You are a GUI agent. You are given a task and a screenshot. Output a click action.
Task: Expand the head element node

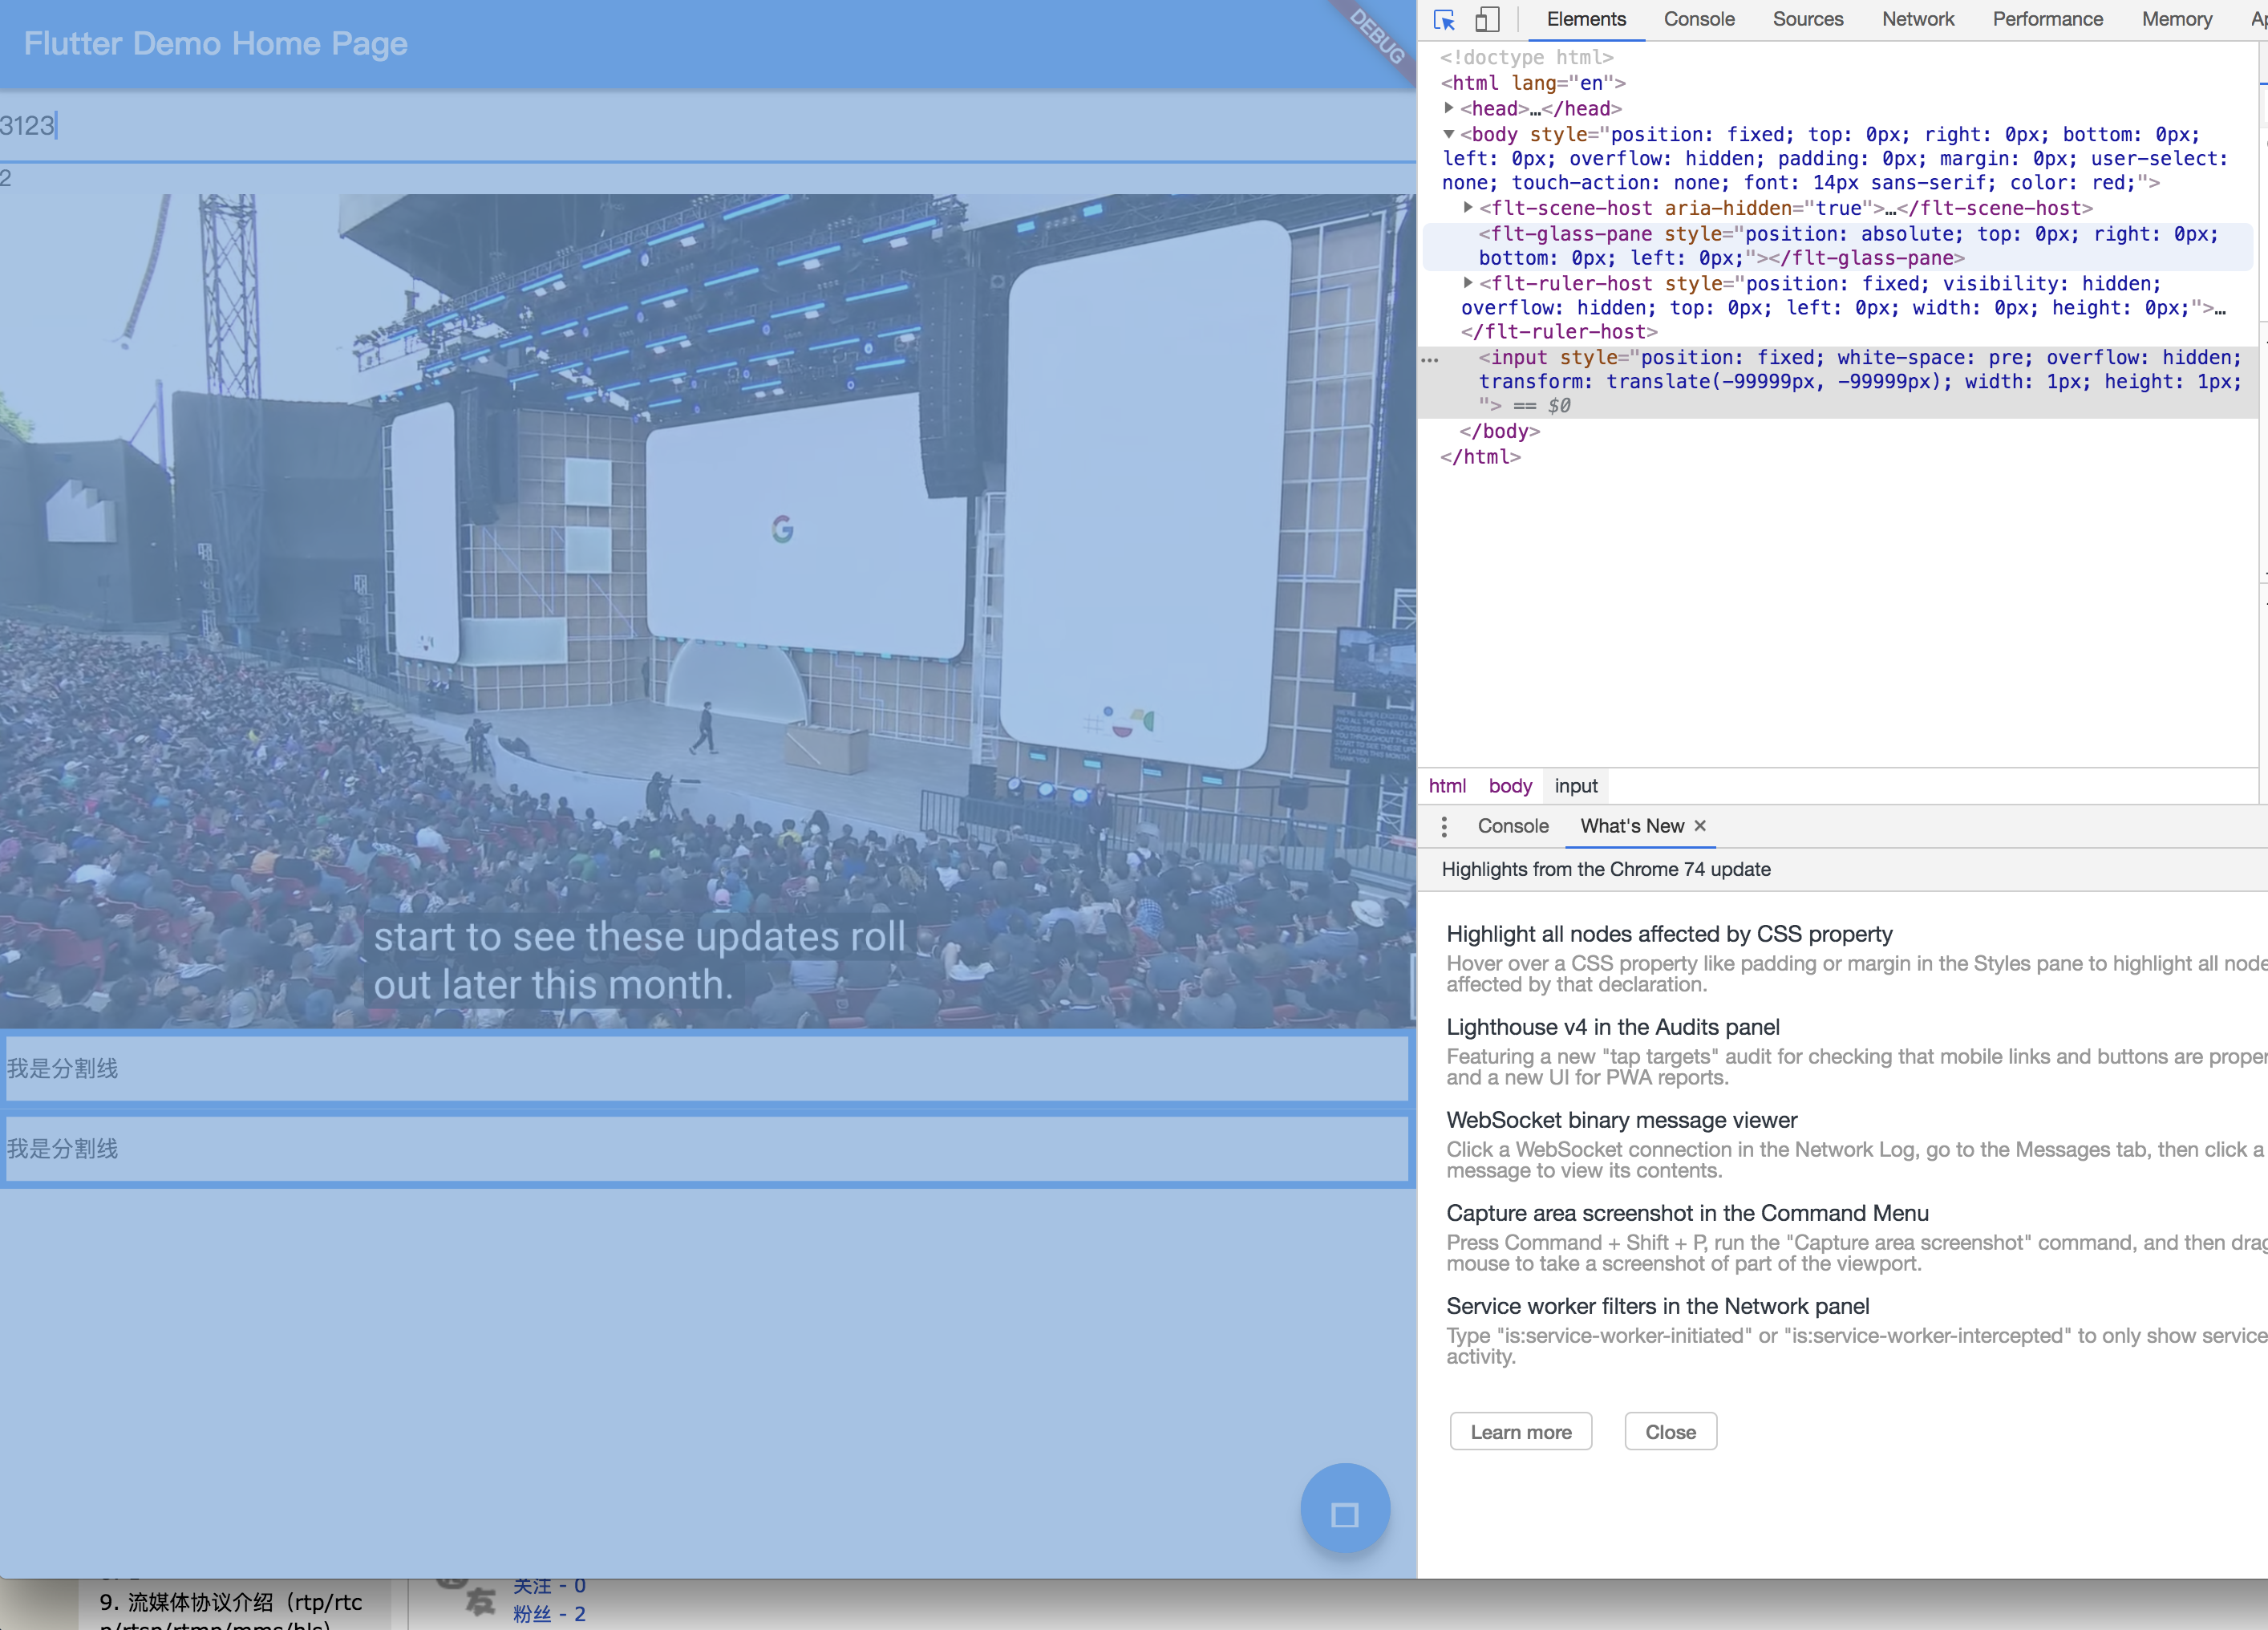tap(1448, 108)
